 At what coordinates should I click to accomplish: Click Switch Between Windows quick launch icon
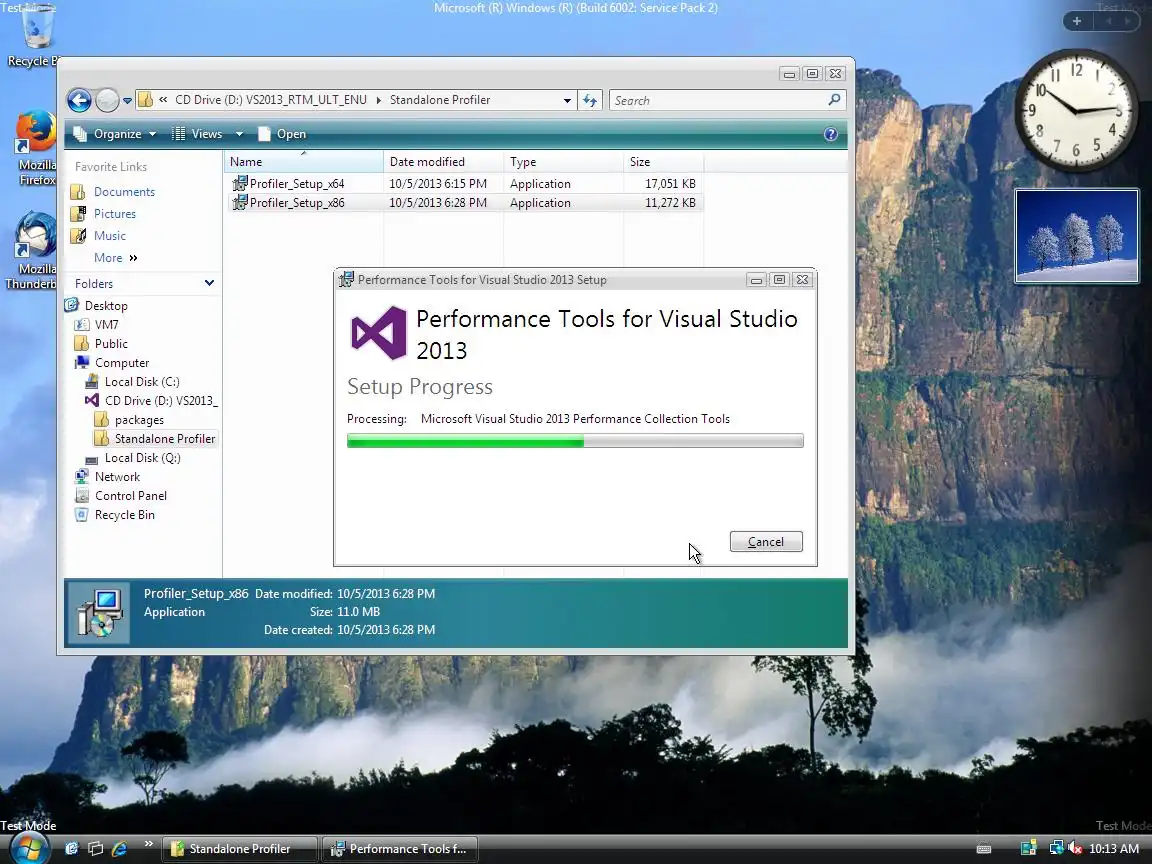[x=96, y=849]
